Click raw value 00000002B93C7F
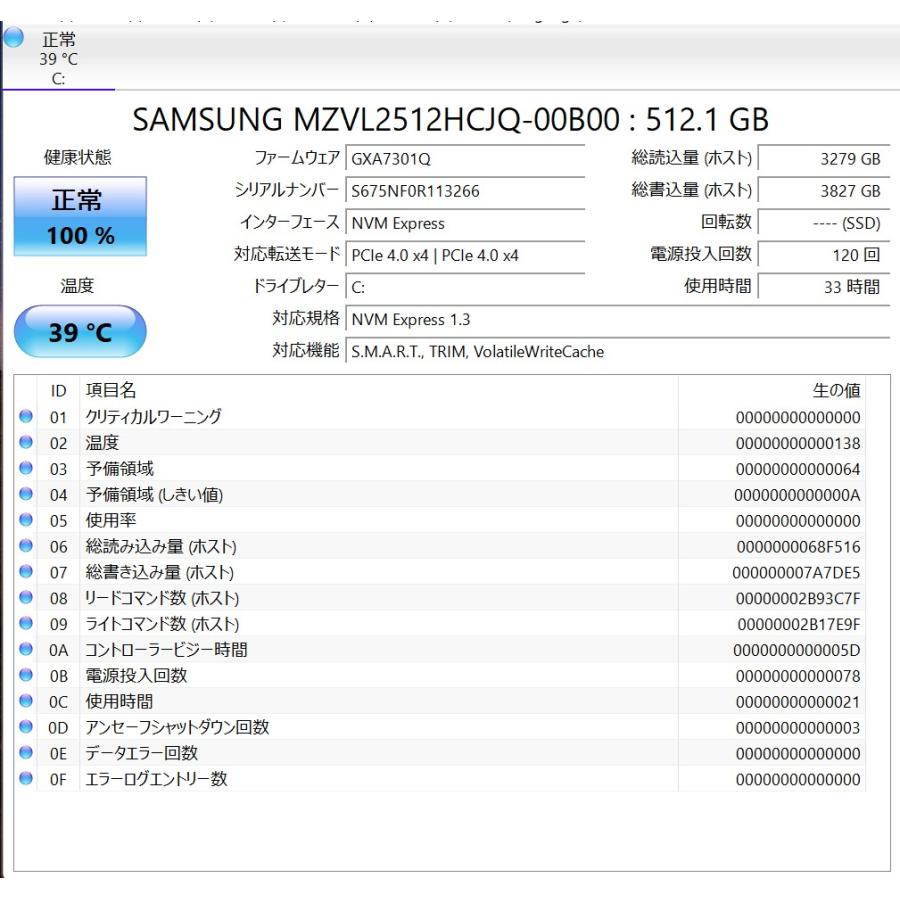Screen dimensions: 900x900 click(x=798, y=598)
